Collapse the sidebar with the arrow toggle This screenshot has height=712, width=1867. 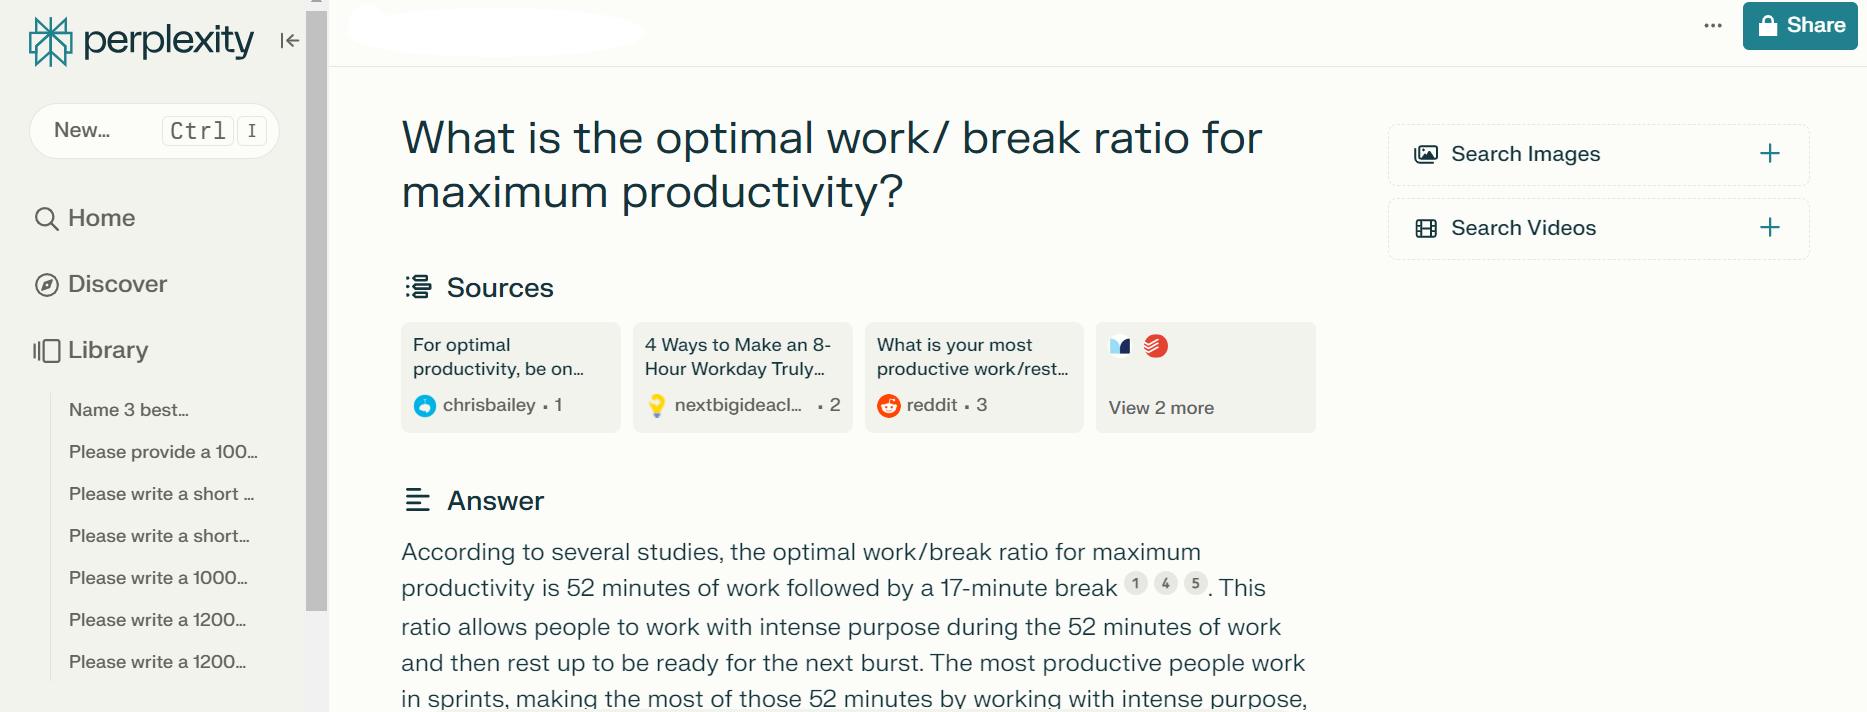[x=289, y=41]
